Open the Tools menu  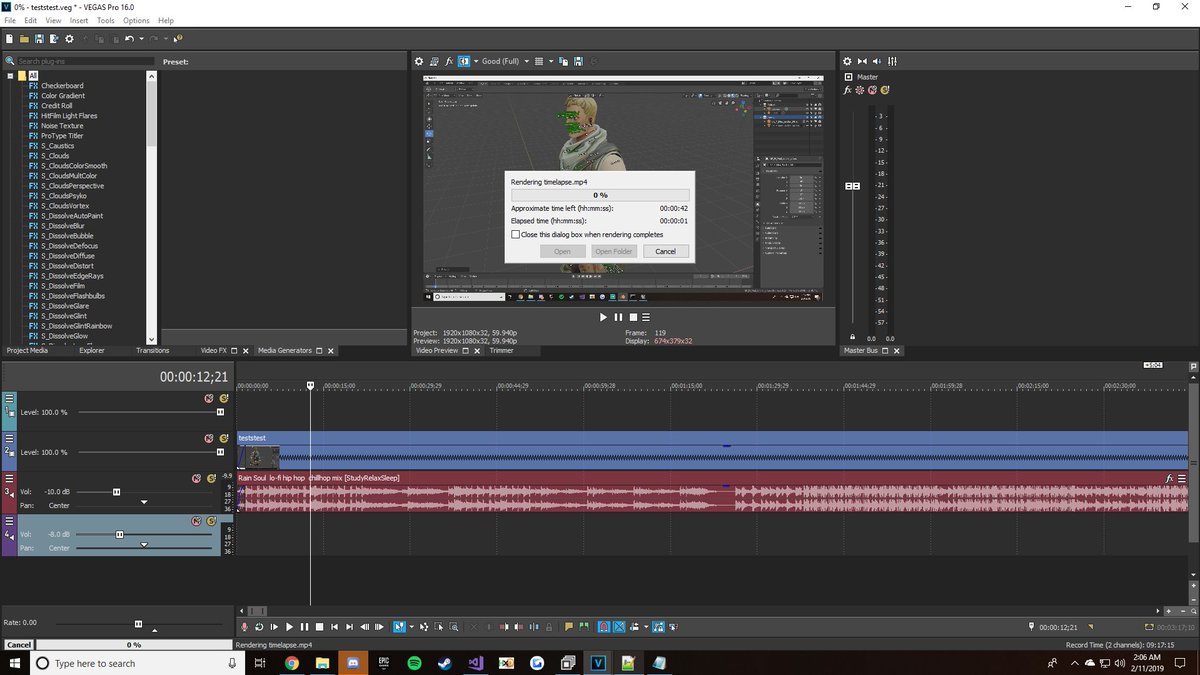(x=105, y=20)
